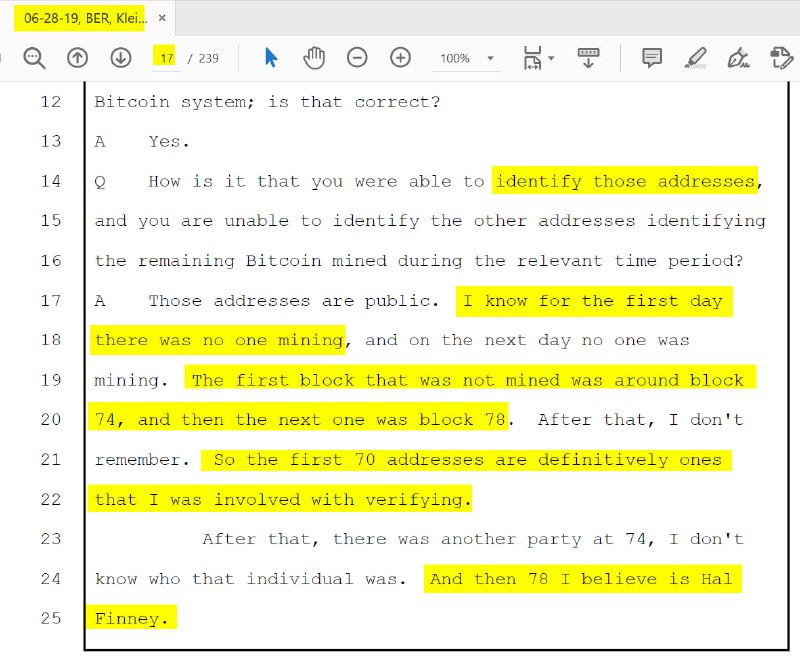
Task: Click line 15 text 'and you are unable to identify'
Action: point(257,221)
